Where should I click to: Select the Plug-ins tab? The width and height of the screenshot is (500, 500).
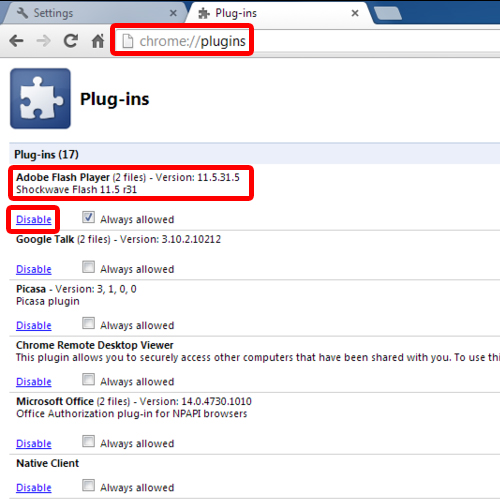pyautogui.click(x=278, y=13)
